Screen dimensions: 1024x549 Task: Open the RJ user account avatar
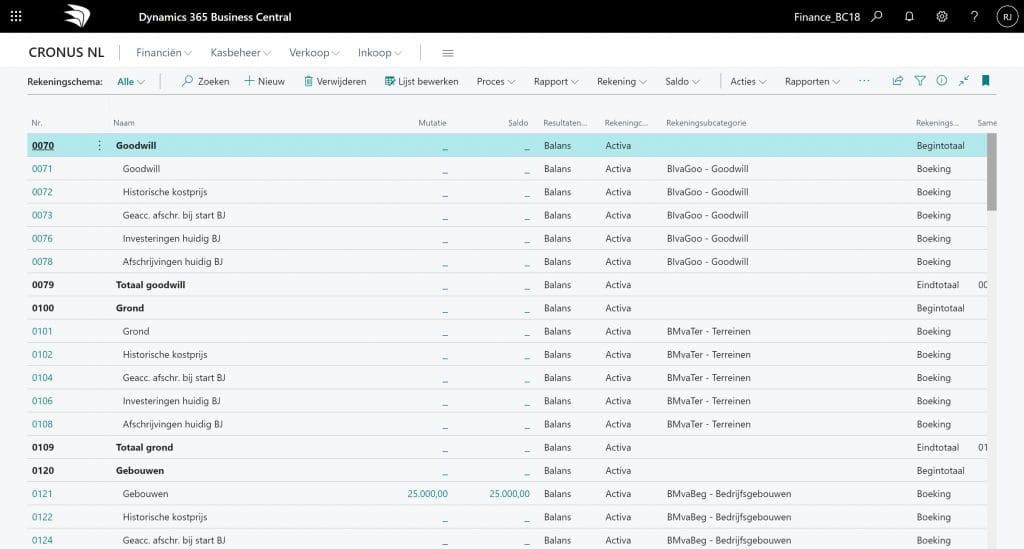coord(1006,17)
